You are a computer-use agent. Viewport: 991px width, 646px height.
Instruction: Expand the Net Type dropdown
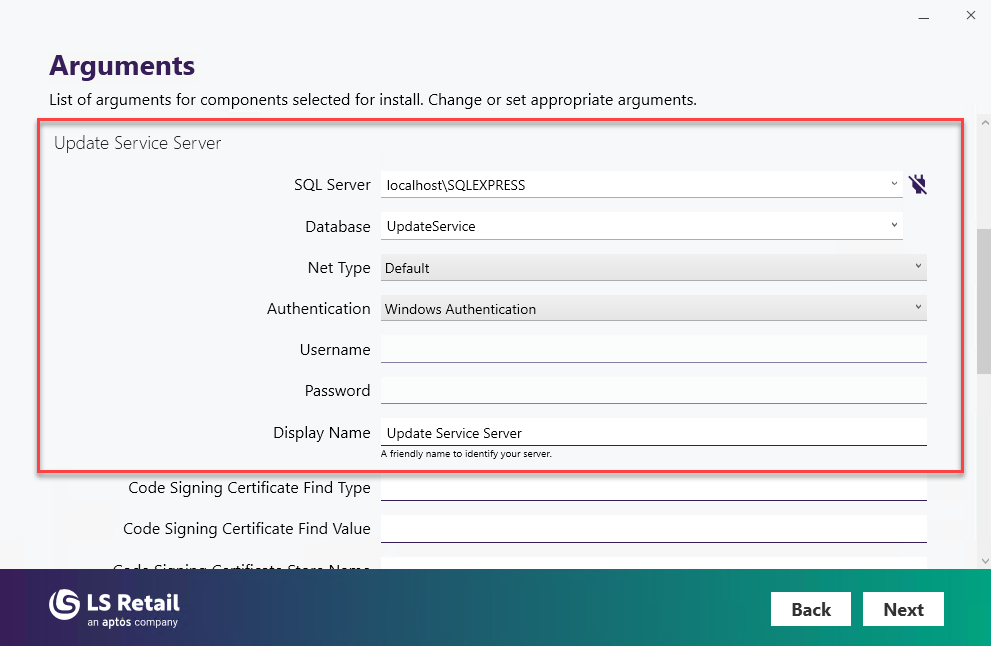coord(918,267)
